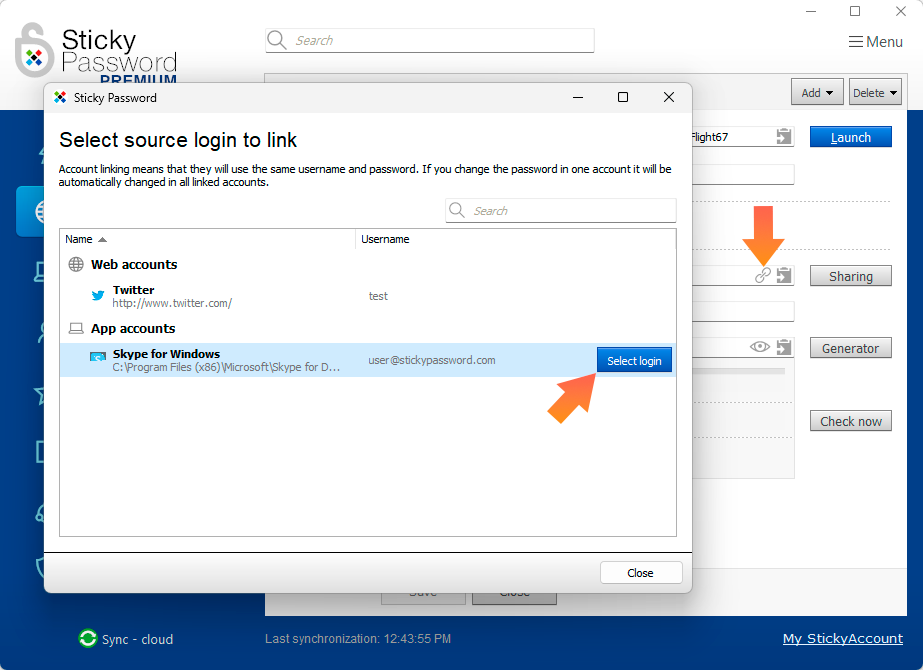Click the user@stickypassword.com username cell
The height and width of the screenshot is (670, 923).
tap(432, 360)
